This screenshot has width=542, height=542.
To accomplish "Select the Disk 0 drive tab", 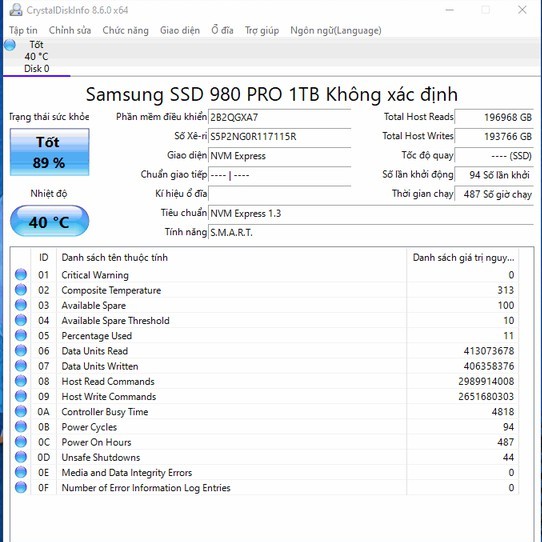I will [x=36, y=57].
